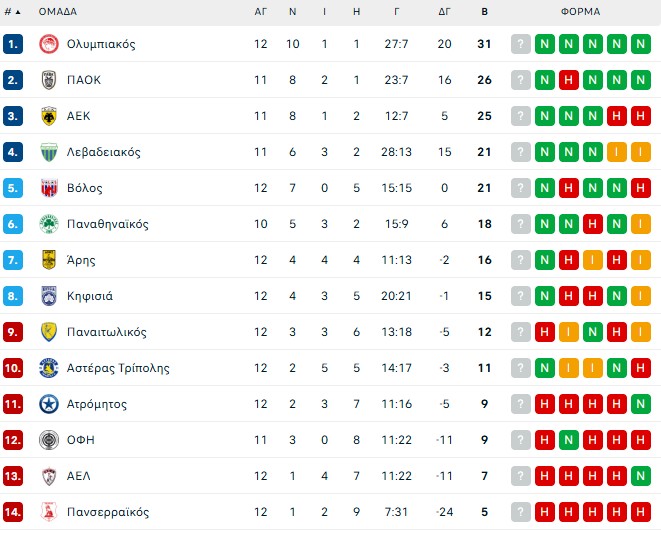Click the Ατρόμητος blue star logo

[48, 404]
